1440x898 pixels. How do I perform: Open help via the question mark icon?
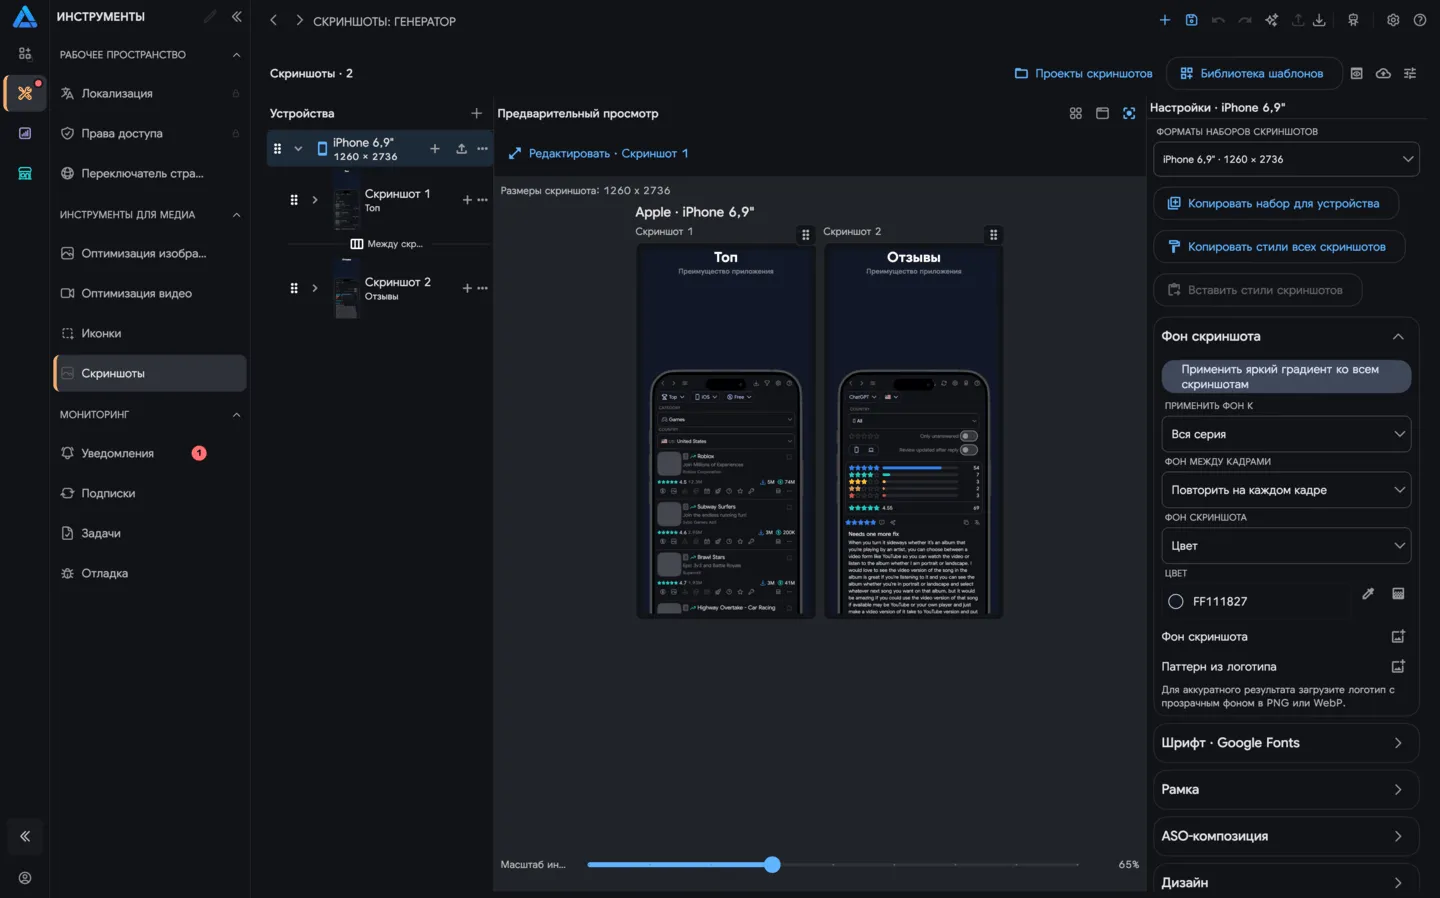[1420, 20]
